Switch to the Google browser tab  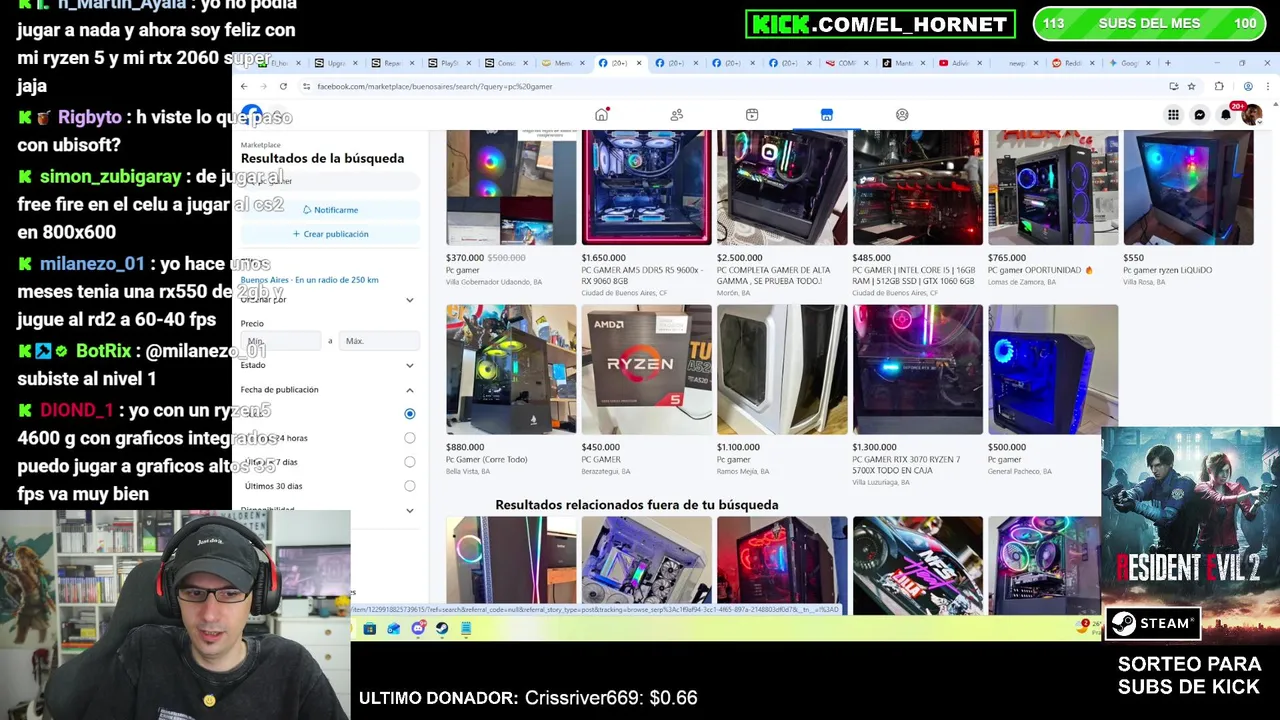[1130, 63]
